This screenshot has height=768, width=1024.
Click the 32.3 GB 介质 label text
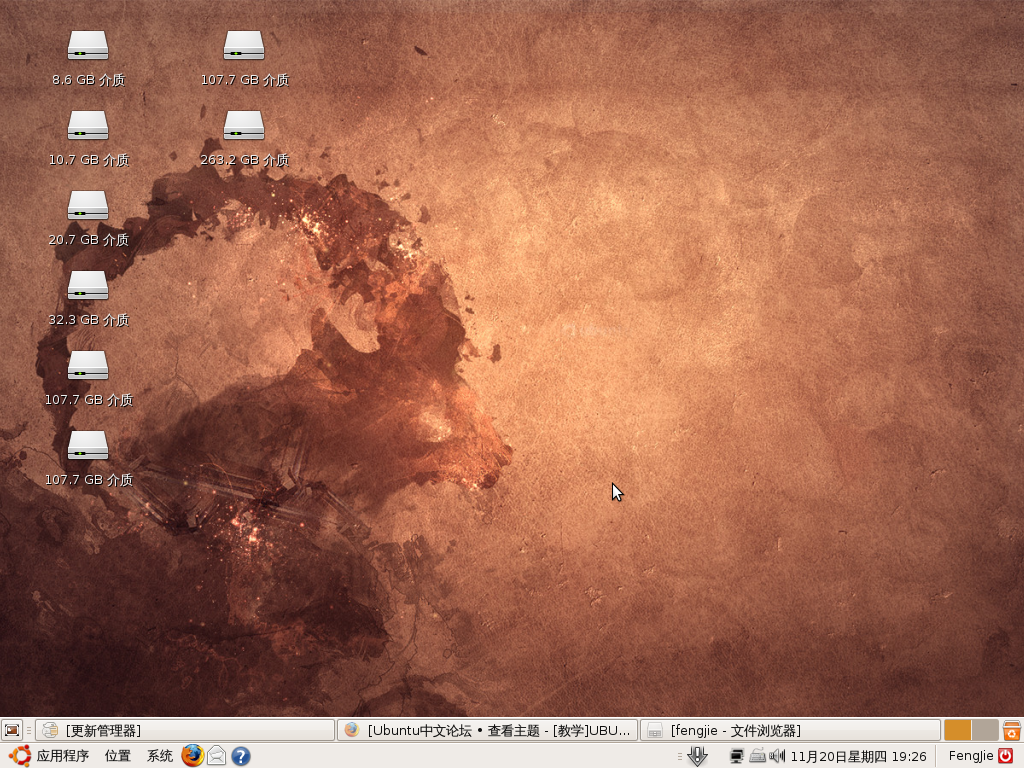click(88, 319)
